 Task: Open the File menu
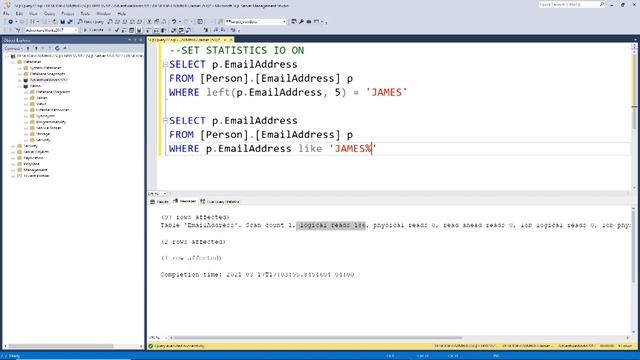click(6, 13)
